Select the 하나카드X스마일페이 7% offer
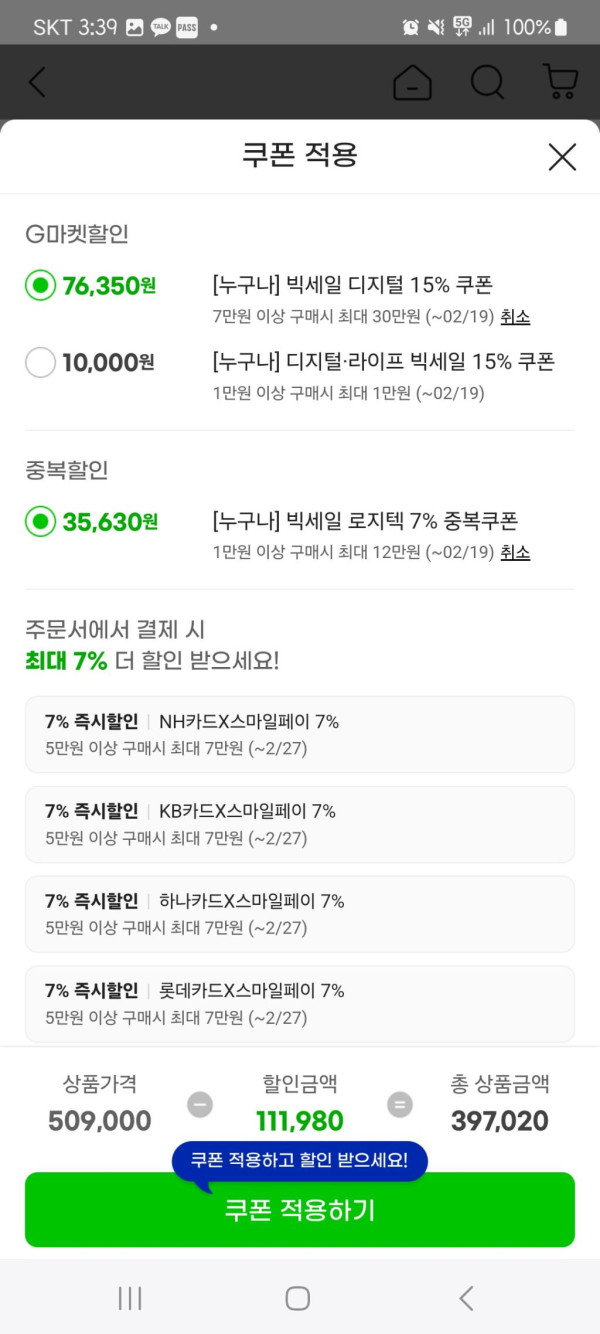600x1334 pixels. point(300,914)
